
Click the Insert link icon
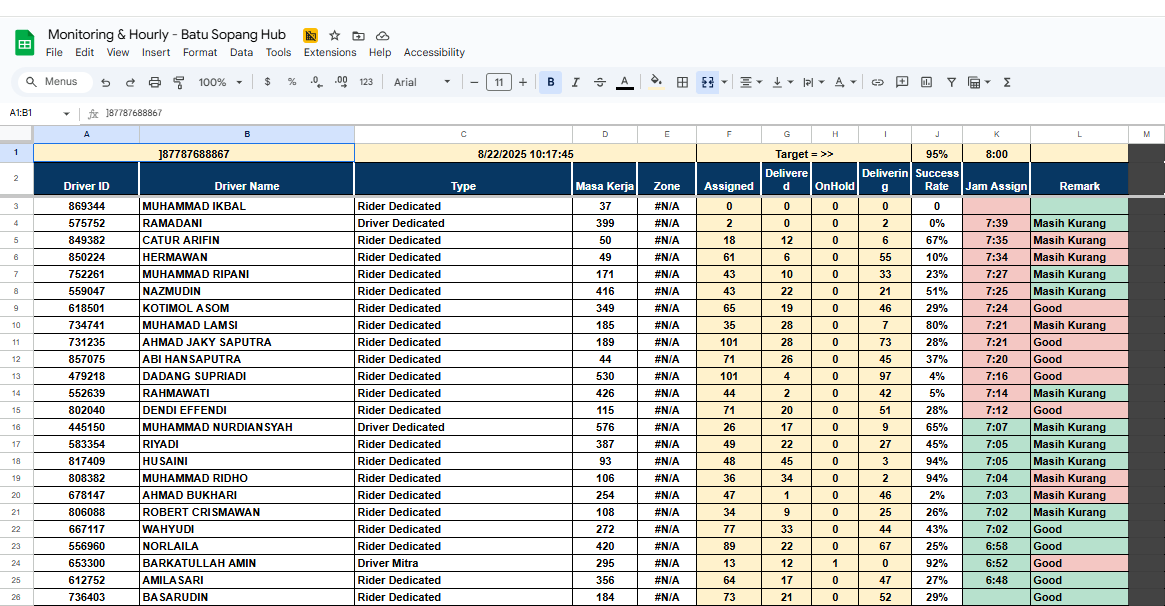(x=877, y=82)
